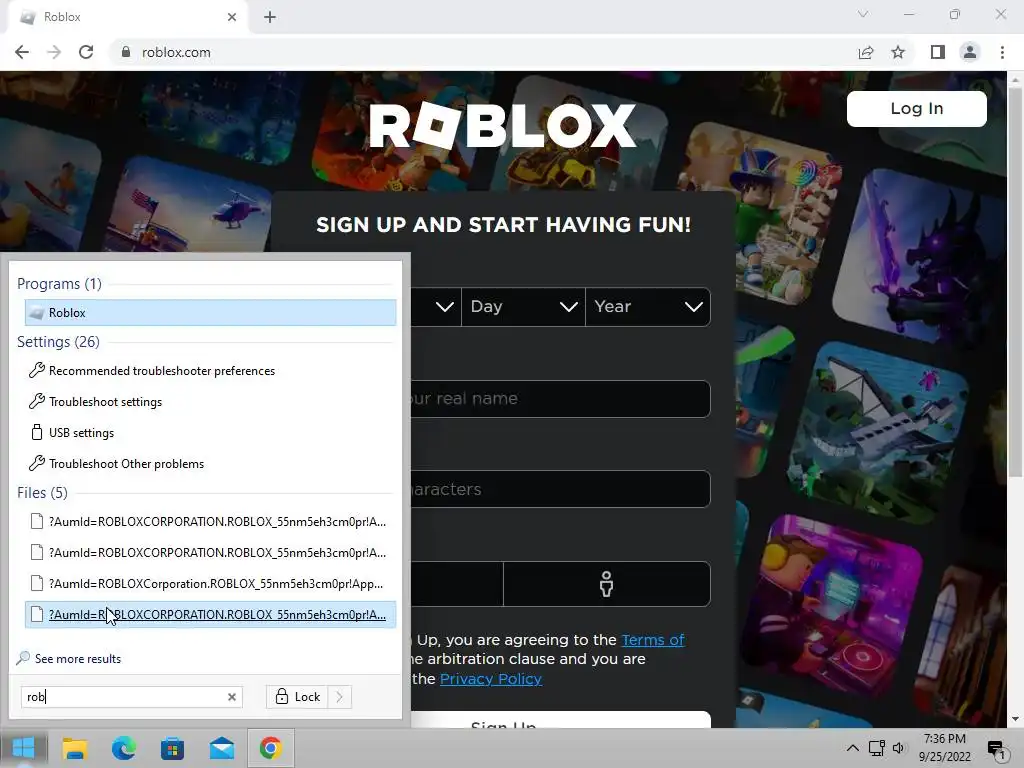The height and width of the screenshot is (768, 1024).
Task: Share this page via the share icon
Action: 865,52
